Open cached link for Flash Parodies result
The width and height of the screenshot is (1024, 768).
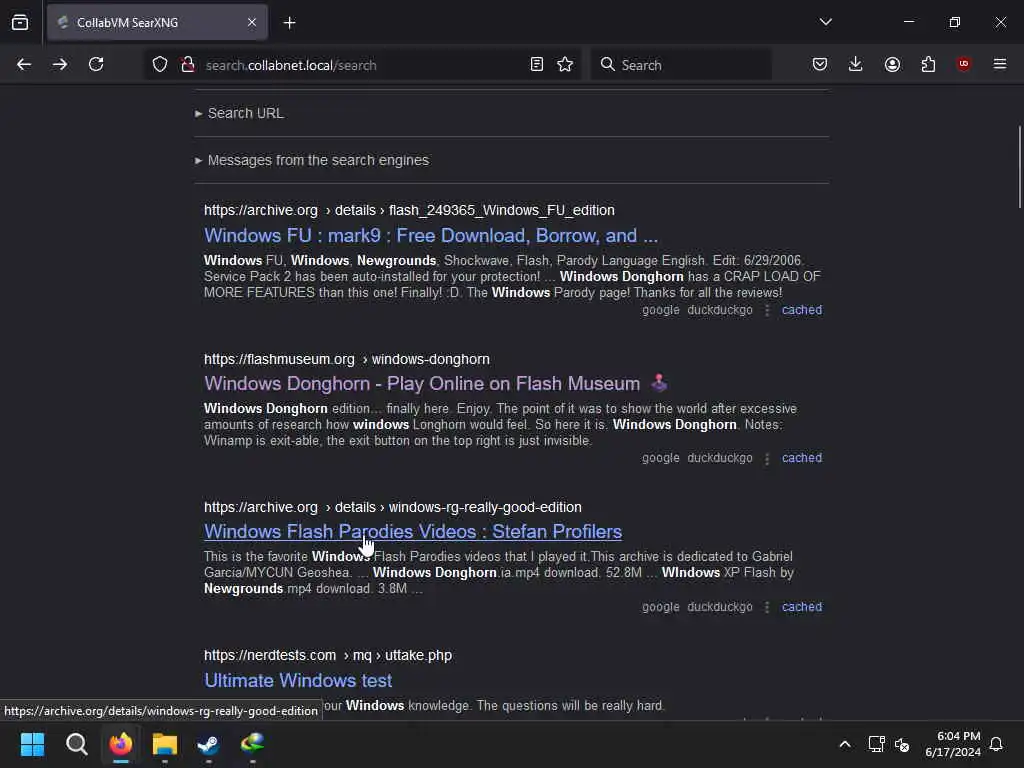(802, 607)
